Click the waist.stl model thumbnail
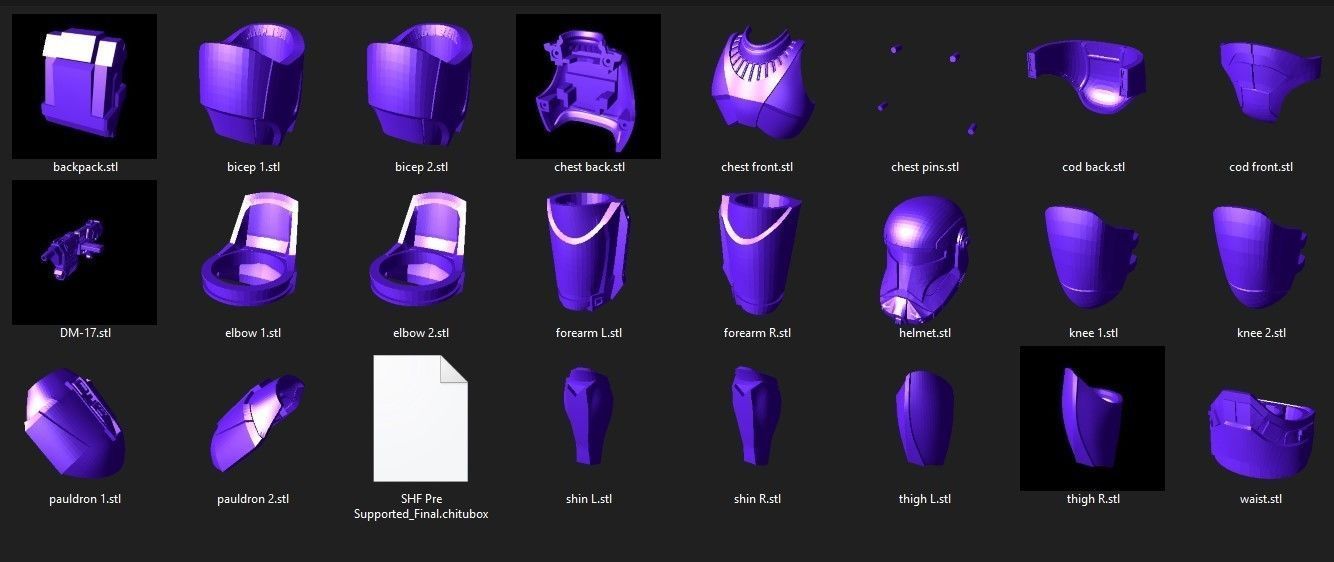Screen dimensions: 1334x562 coord(1261,432)
